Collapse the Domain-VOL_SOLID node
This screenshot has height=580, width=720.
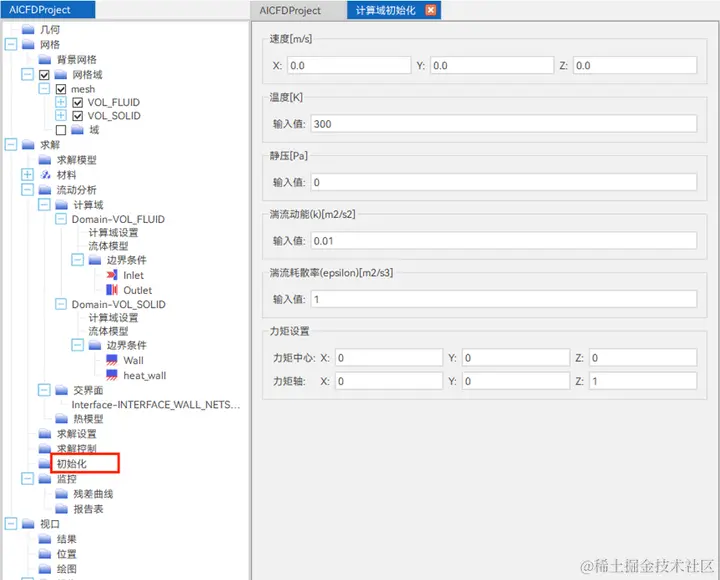(x=61, y=304)
